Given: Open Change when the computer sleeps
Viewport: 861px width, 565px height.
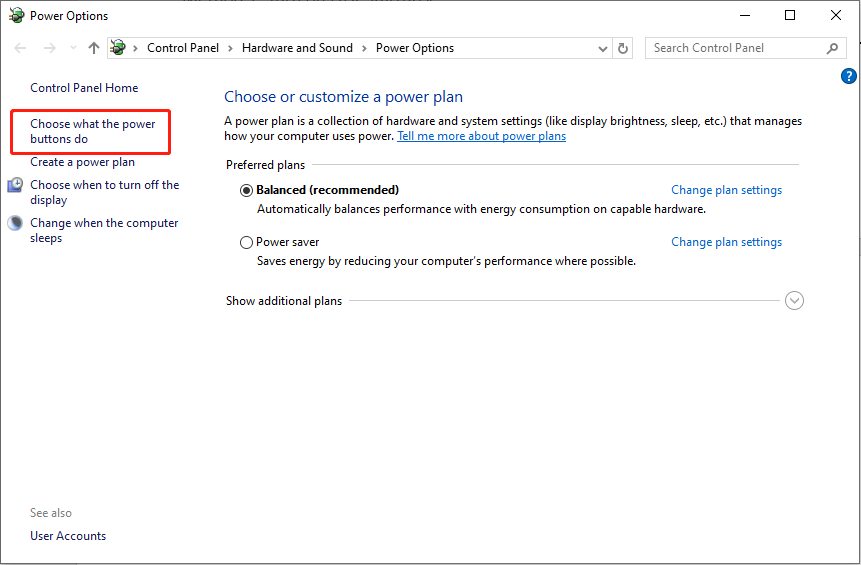Looking at the screenshot, I should pyautogui.click(x=104, y=231).
